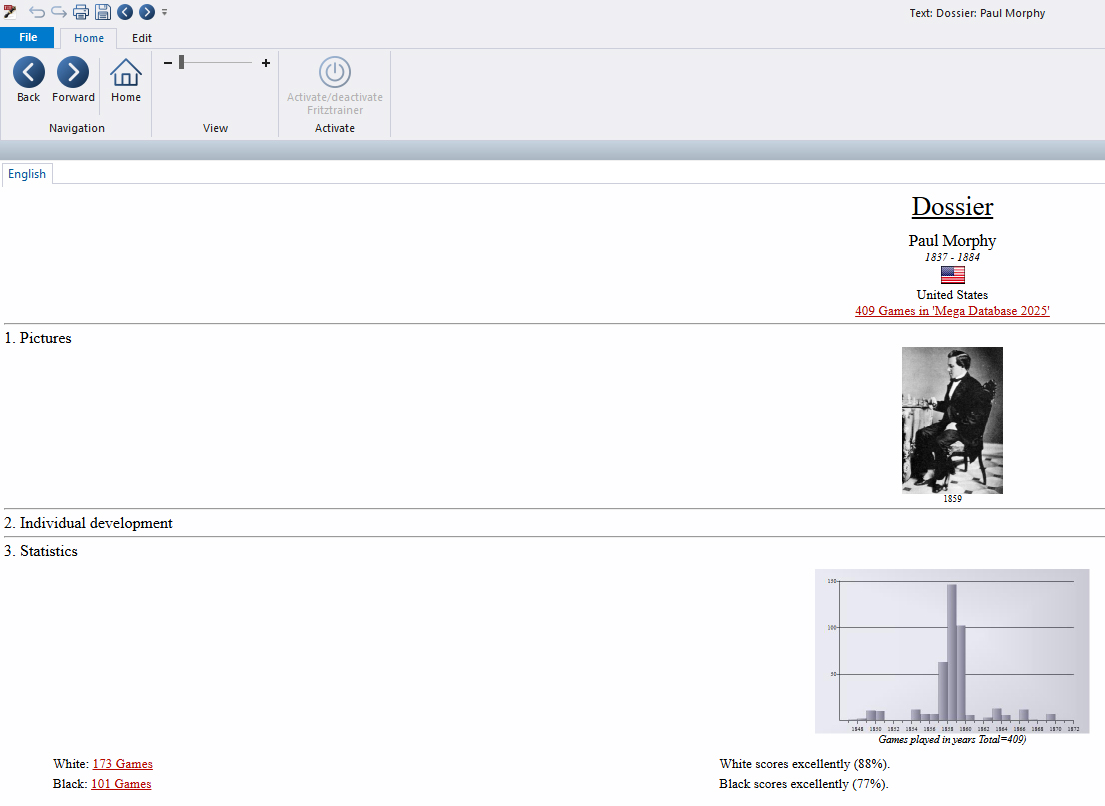This screenshot has width=1105, height=806.
Task: Open the Black 101 Games link
Action: tap(121, 784)
